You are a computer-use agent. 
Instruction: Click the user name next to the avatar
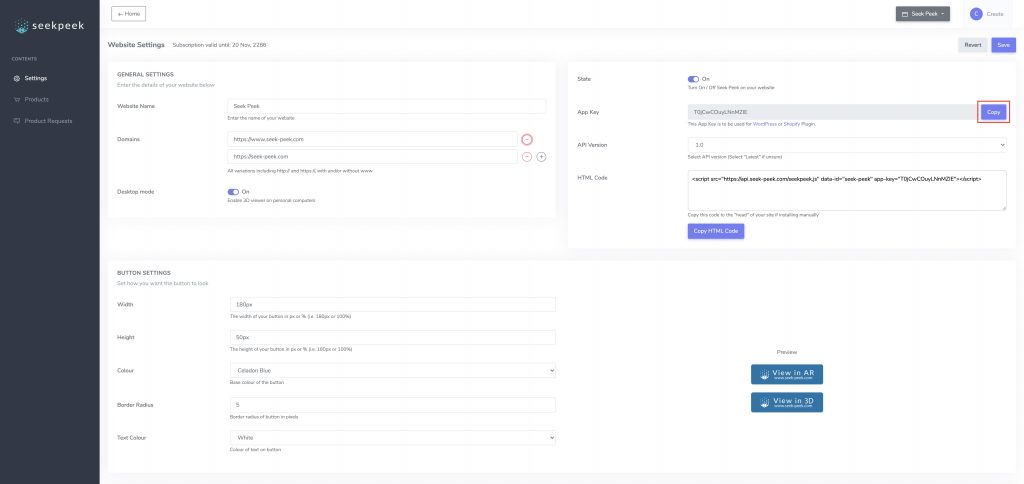coord(995,14)
